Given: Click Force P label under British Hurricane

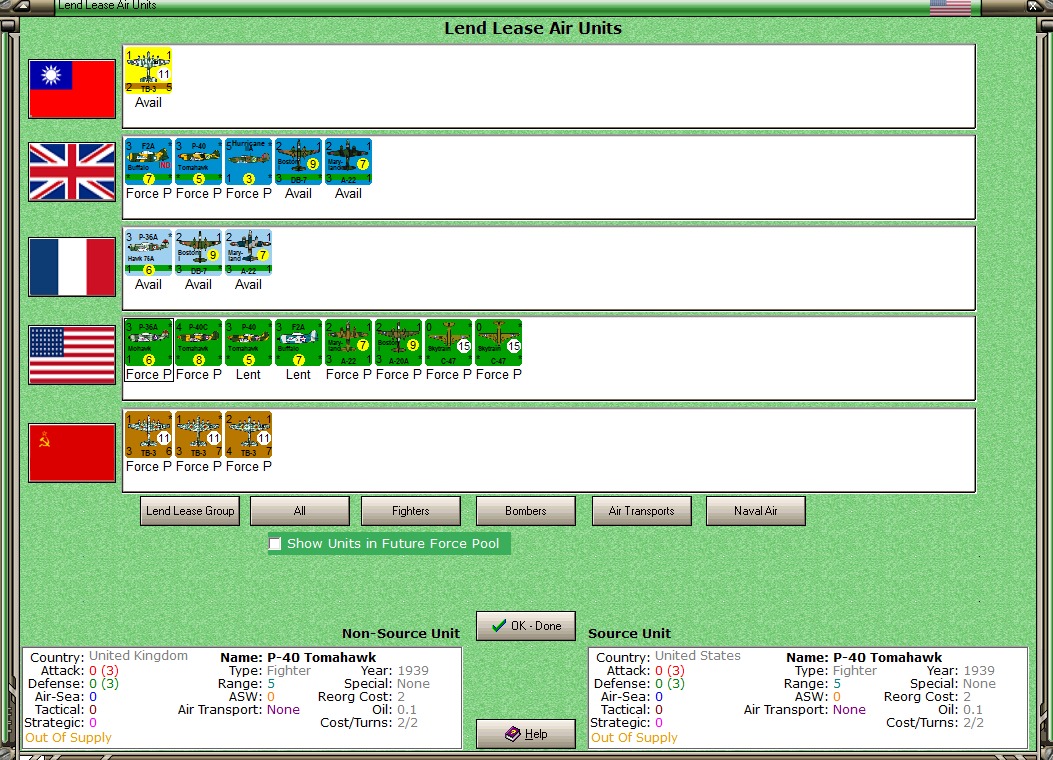Looking at the screenshot, I should click(248, 193).
